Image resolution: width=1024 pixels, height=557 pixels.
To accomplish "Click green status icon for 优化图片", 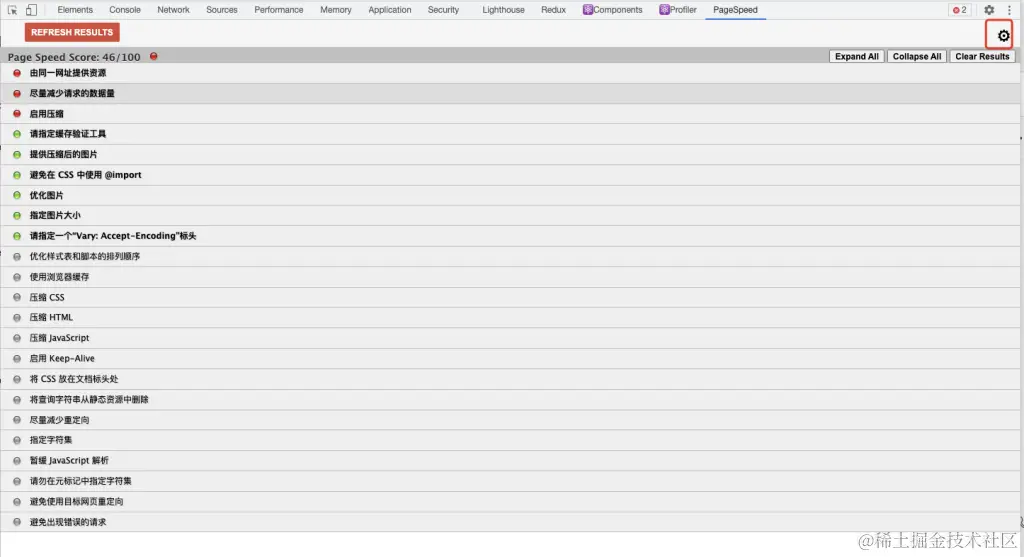I will 17,195.
